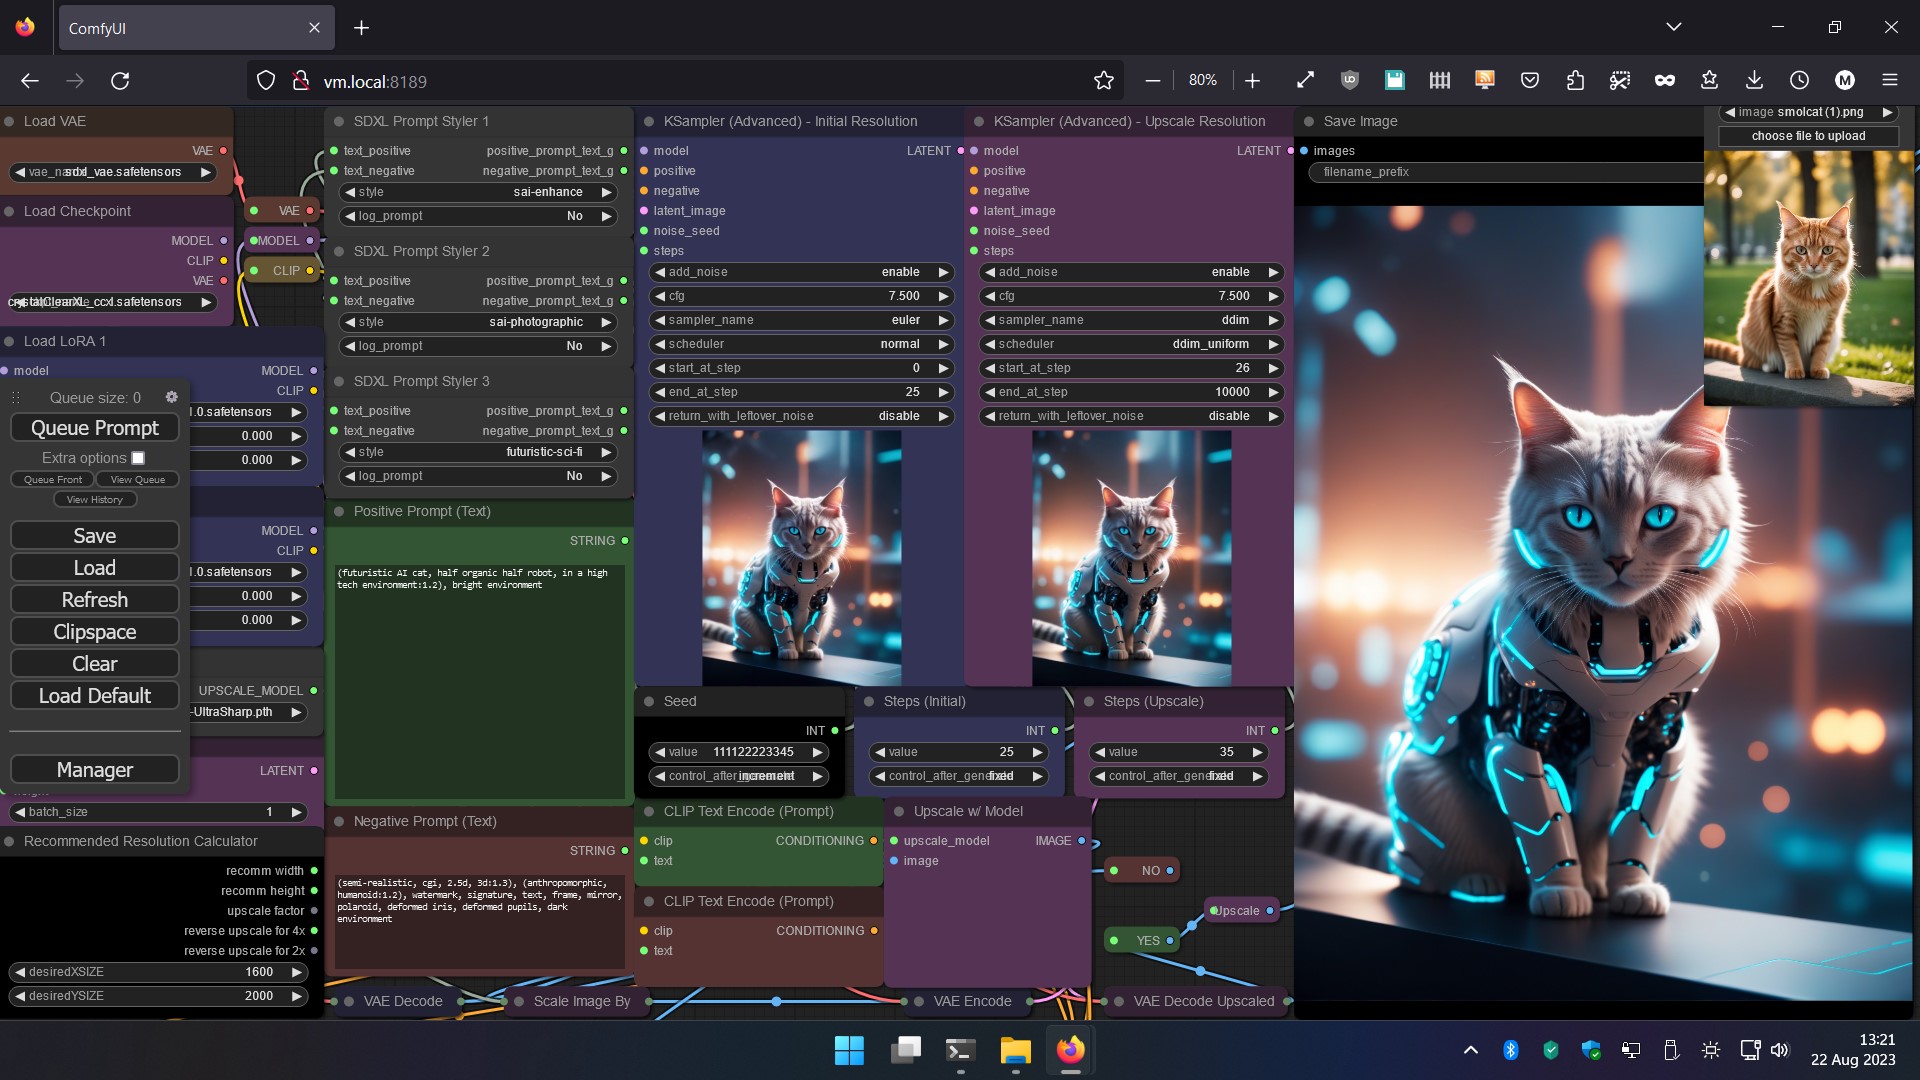Click CLIP Text Encode Prompt node icon
1920x1080 pixels.
pos(649,811)
